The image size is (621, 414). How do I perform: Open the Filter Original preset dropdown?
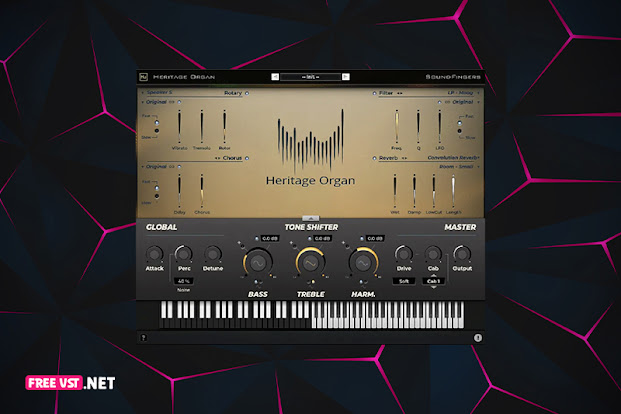click(x=465, y=102)
